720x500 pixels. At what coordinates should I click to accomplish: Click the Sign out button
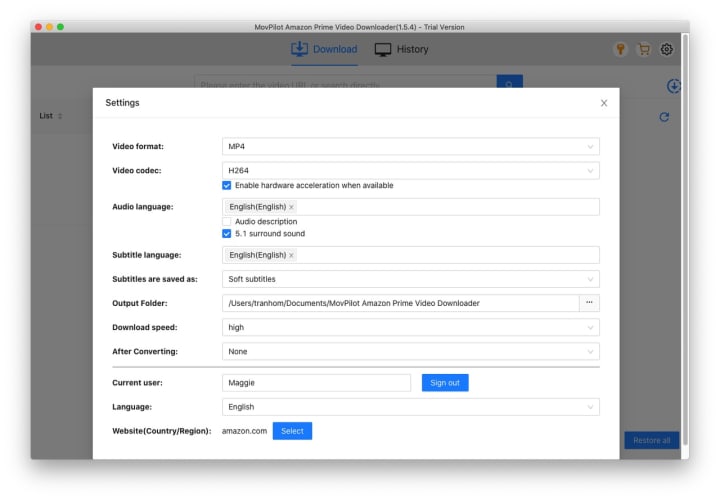click(x=445, y=383)
